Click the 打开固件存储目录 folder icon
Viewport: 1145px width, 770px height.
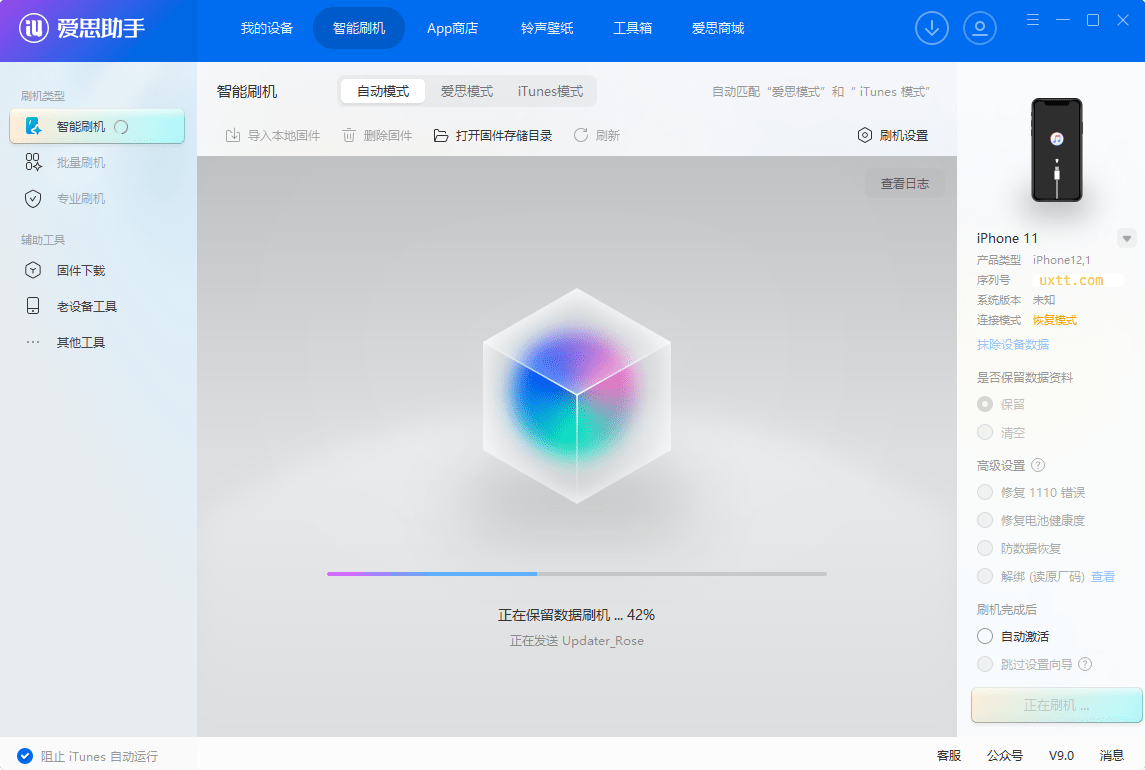[x=440, y=135]
